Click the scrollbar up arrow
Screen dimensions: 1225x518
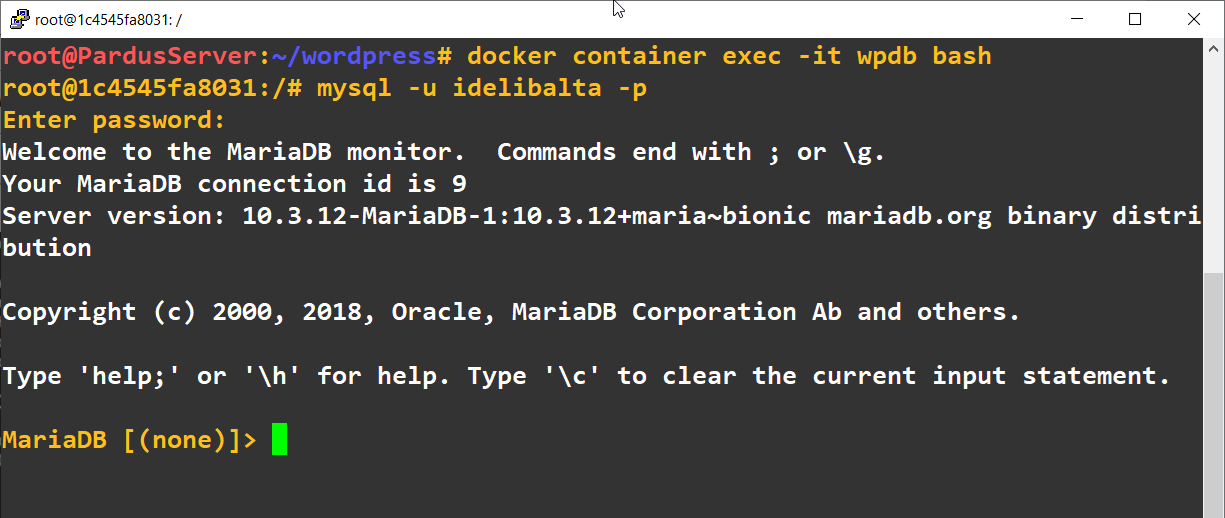(x=1213, y=49)
